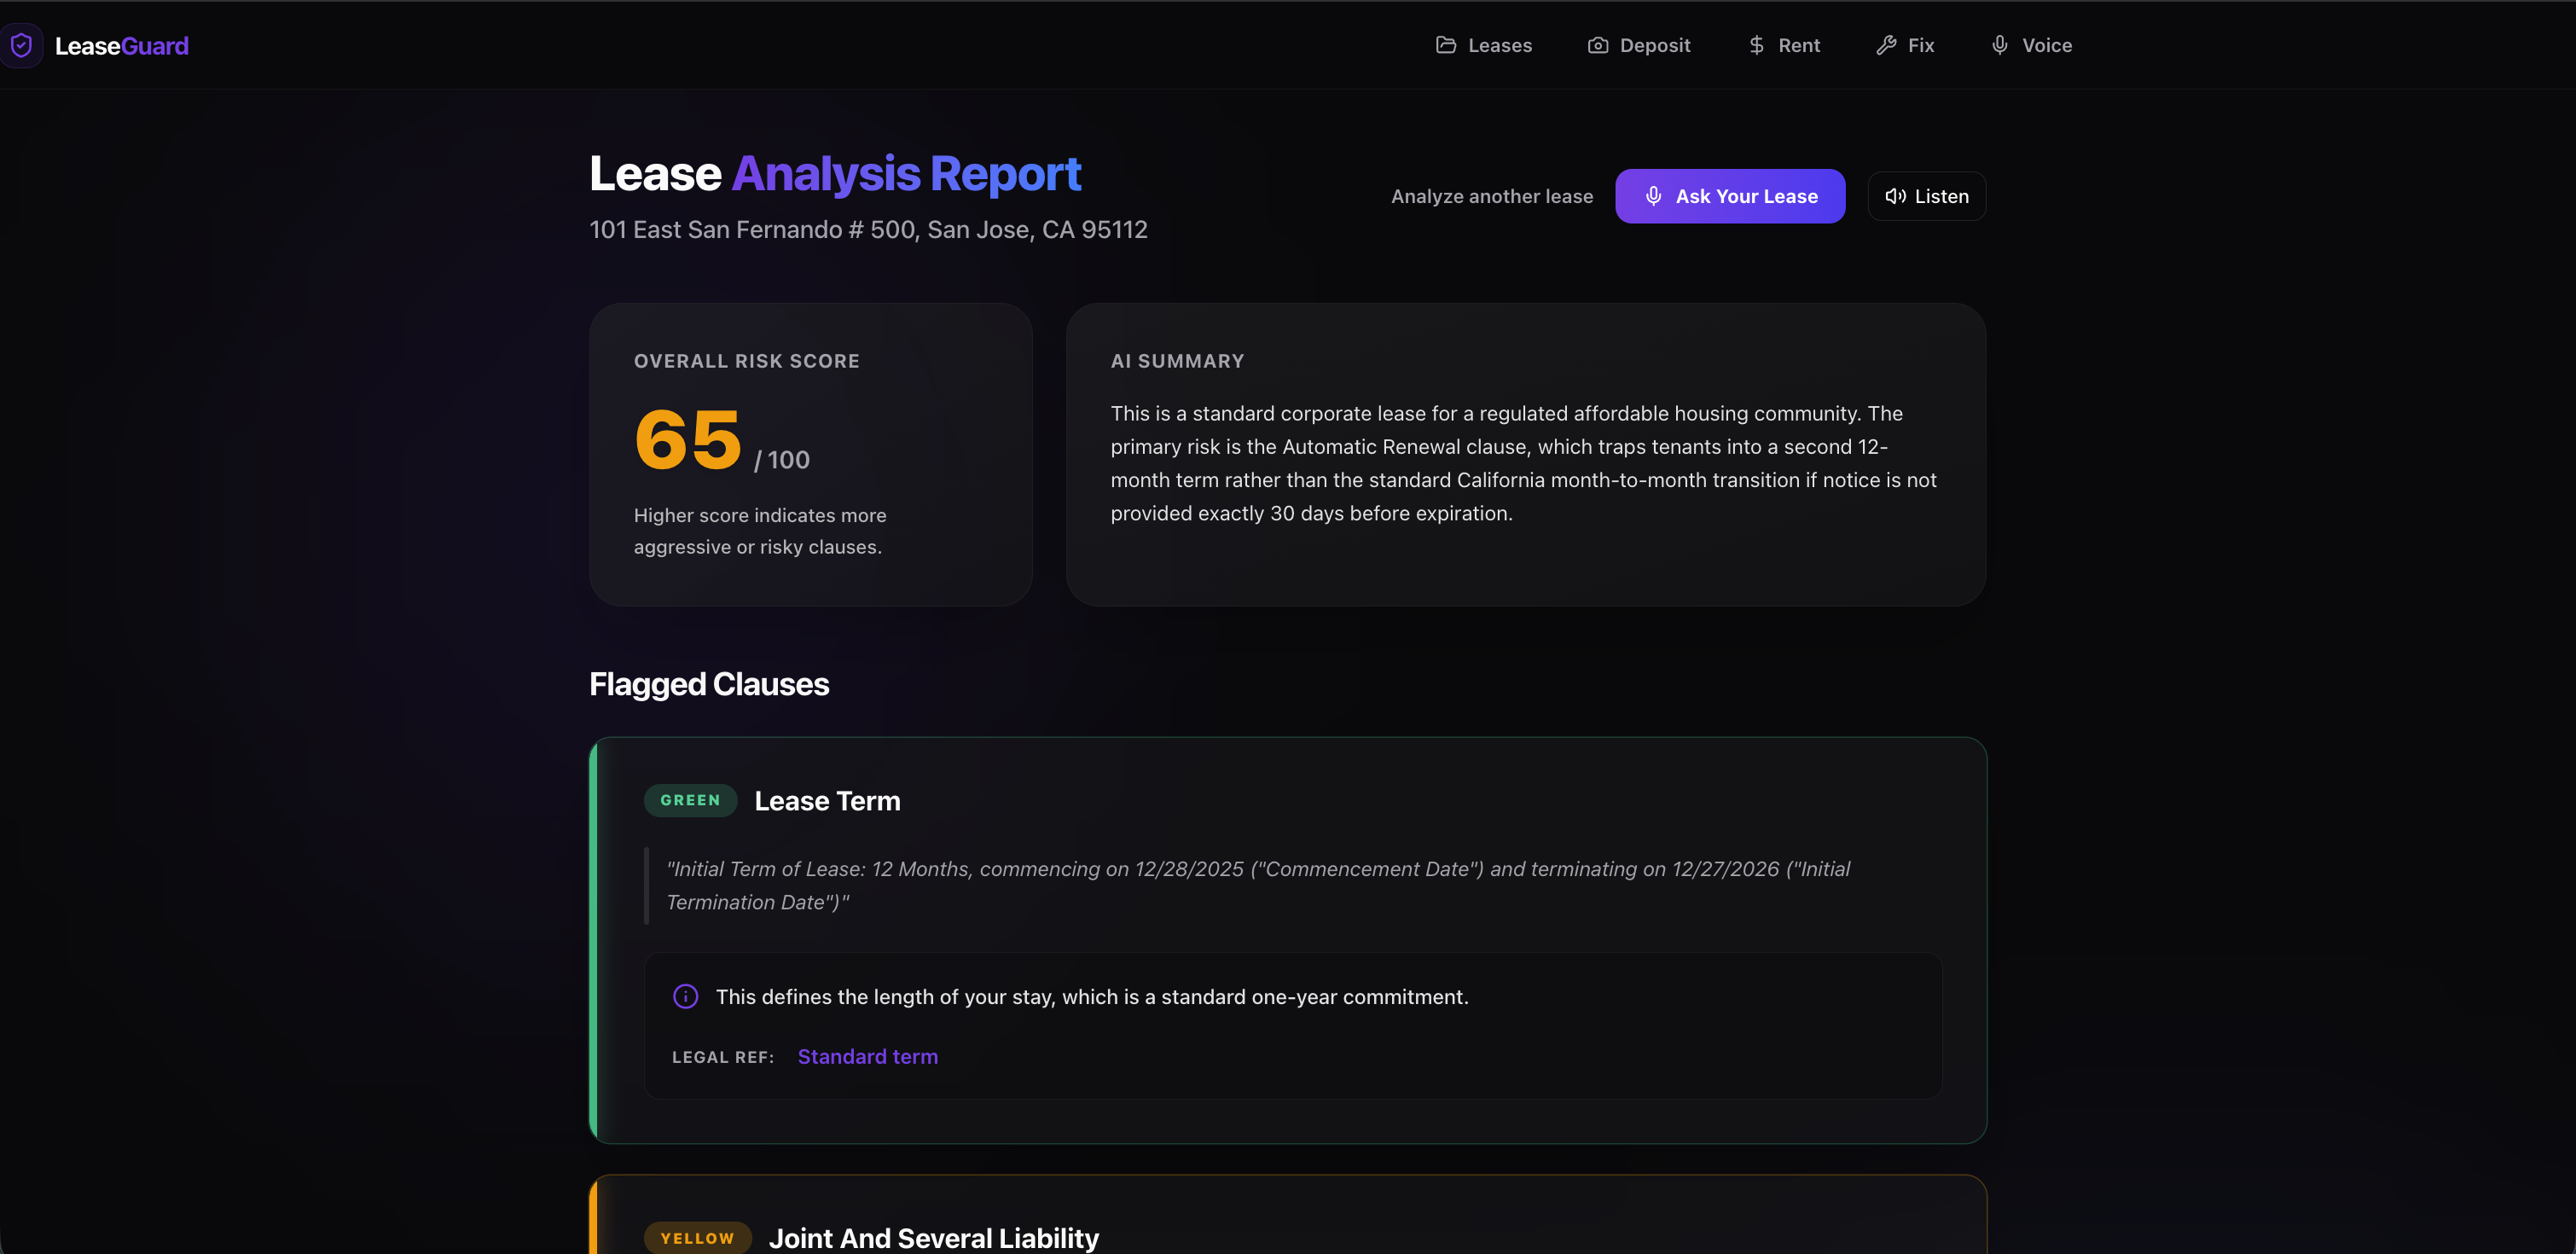Click the microphone icon beside Voice
2576x1254 pixels.
coord(1999,45)
